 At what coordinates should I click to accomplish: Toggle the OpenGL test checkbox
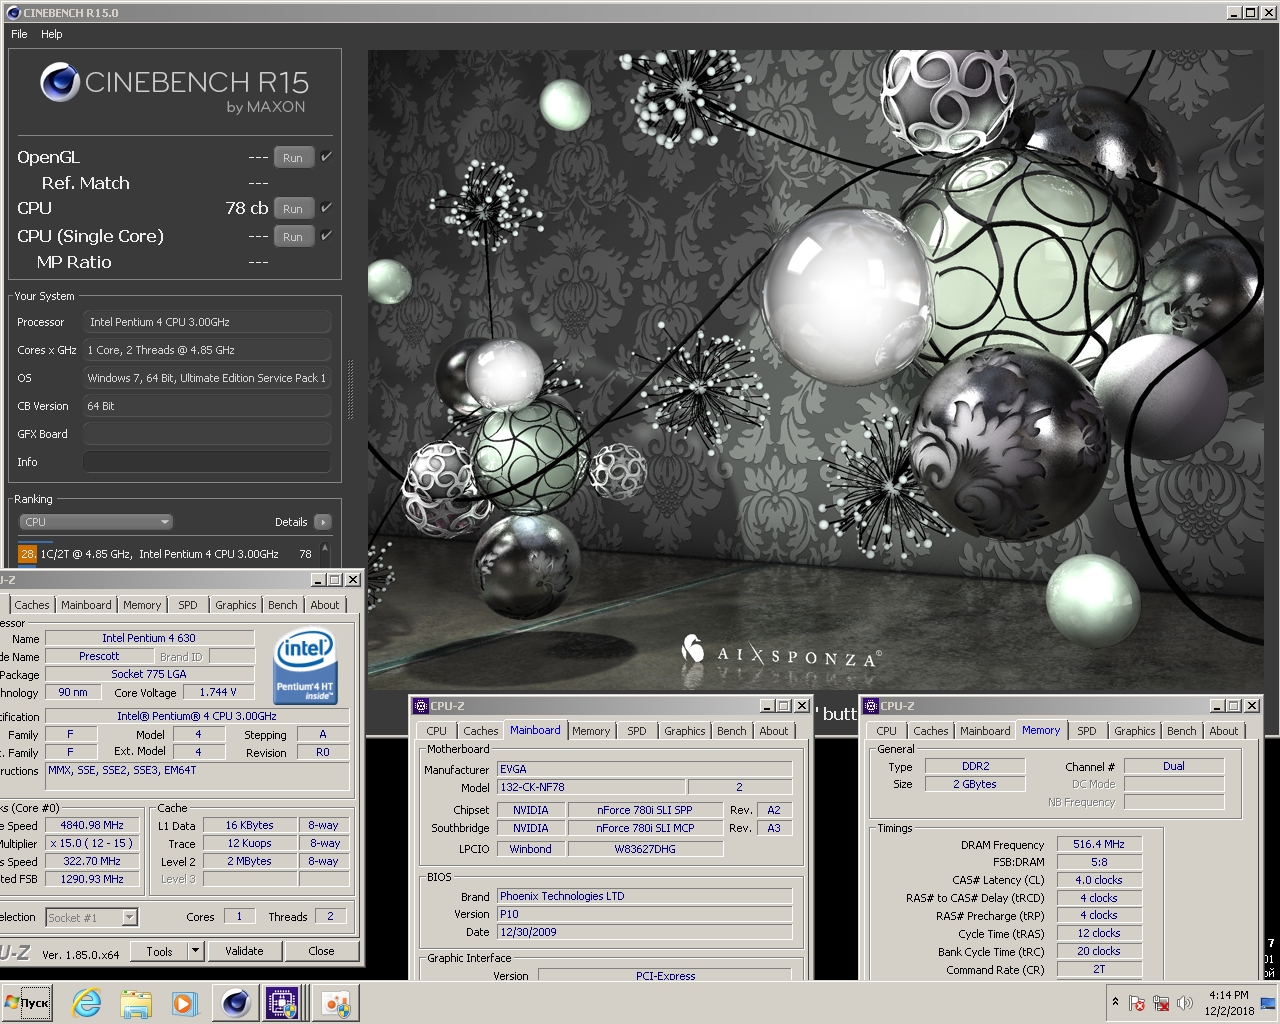tap(326, 157)
